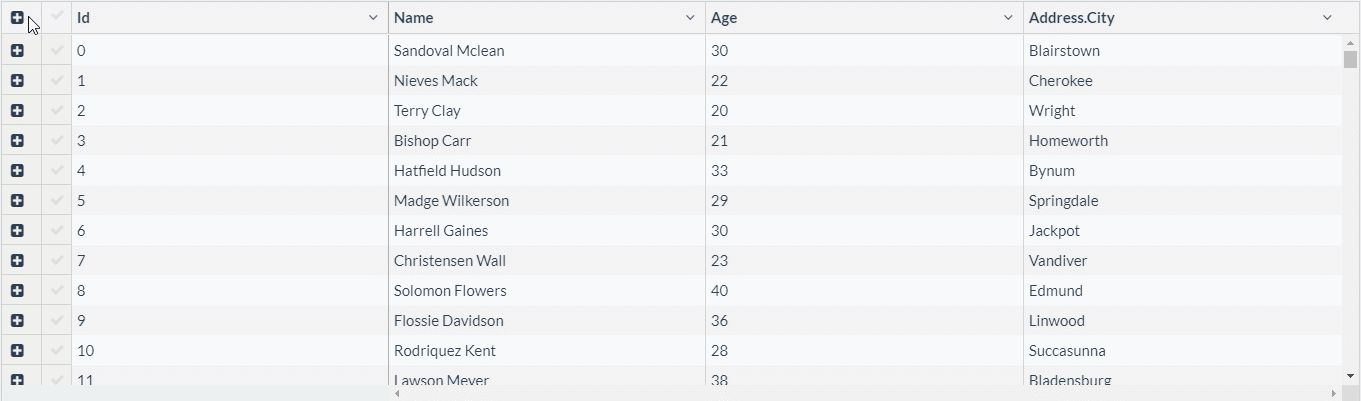The width and height of the screenshot is (1361, 401).
Task: Open the Age column dropdown arrow
Action: coord(1008,18)
